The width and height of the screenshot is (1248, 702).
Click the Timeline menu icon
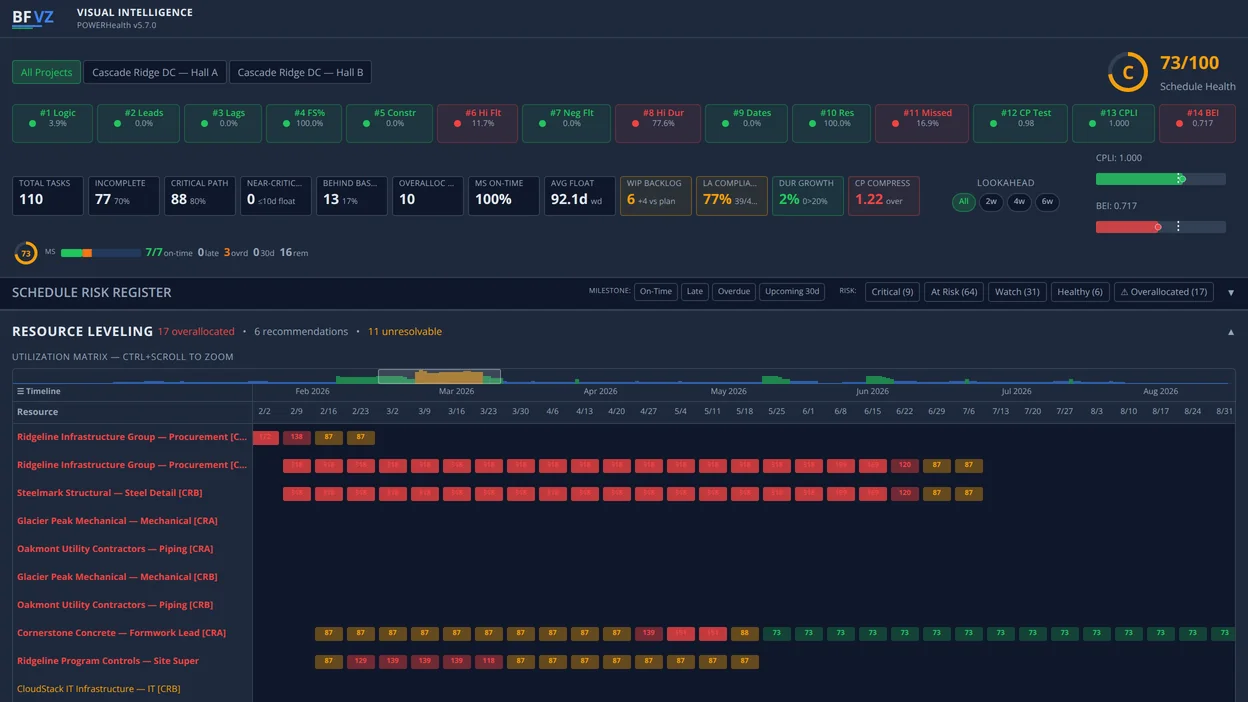[20, 391]
